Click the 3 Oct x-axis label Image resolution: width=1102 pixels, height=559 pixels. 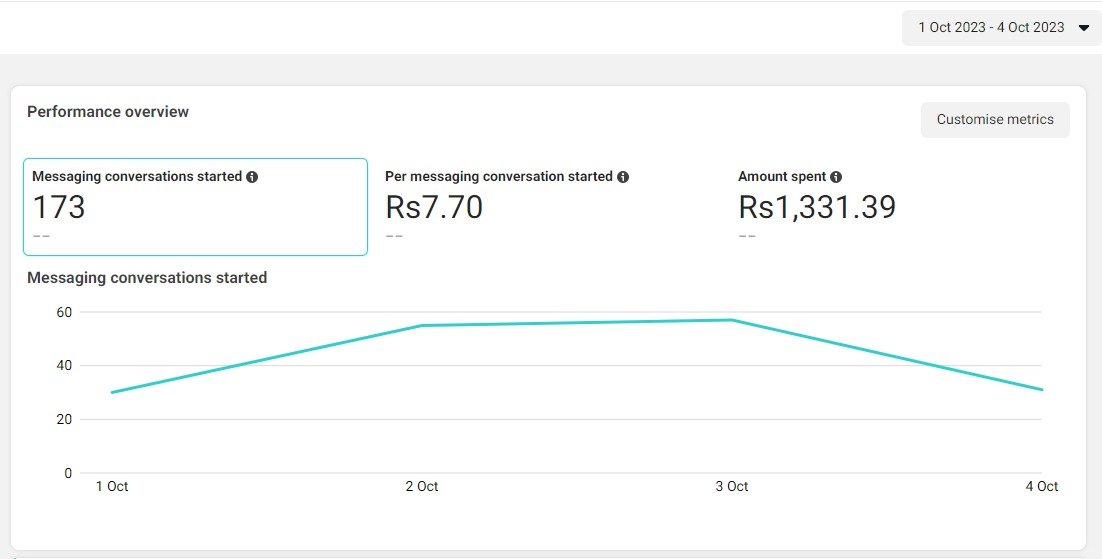pos(732,487)
